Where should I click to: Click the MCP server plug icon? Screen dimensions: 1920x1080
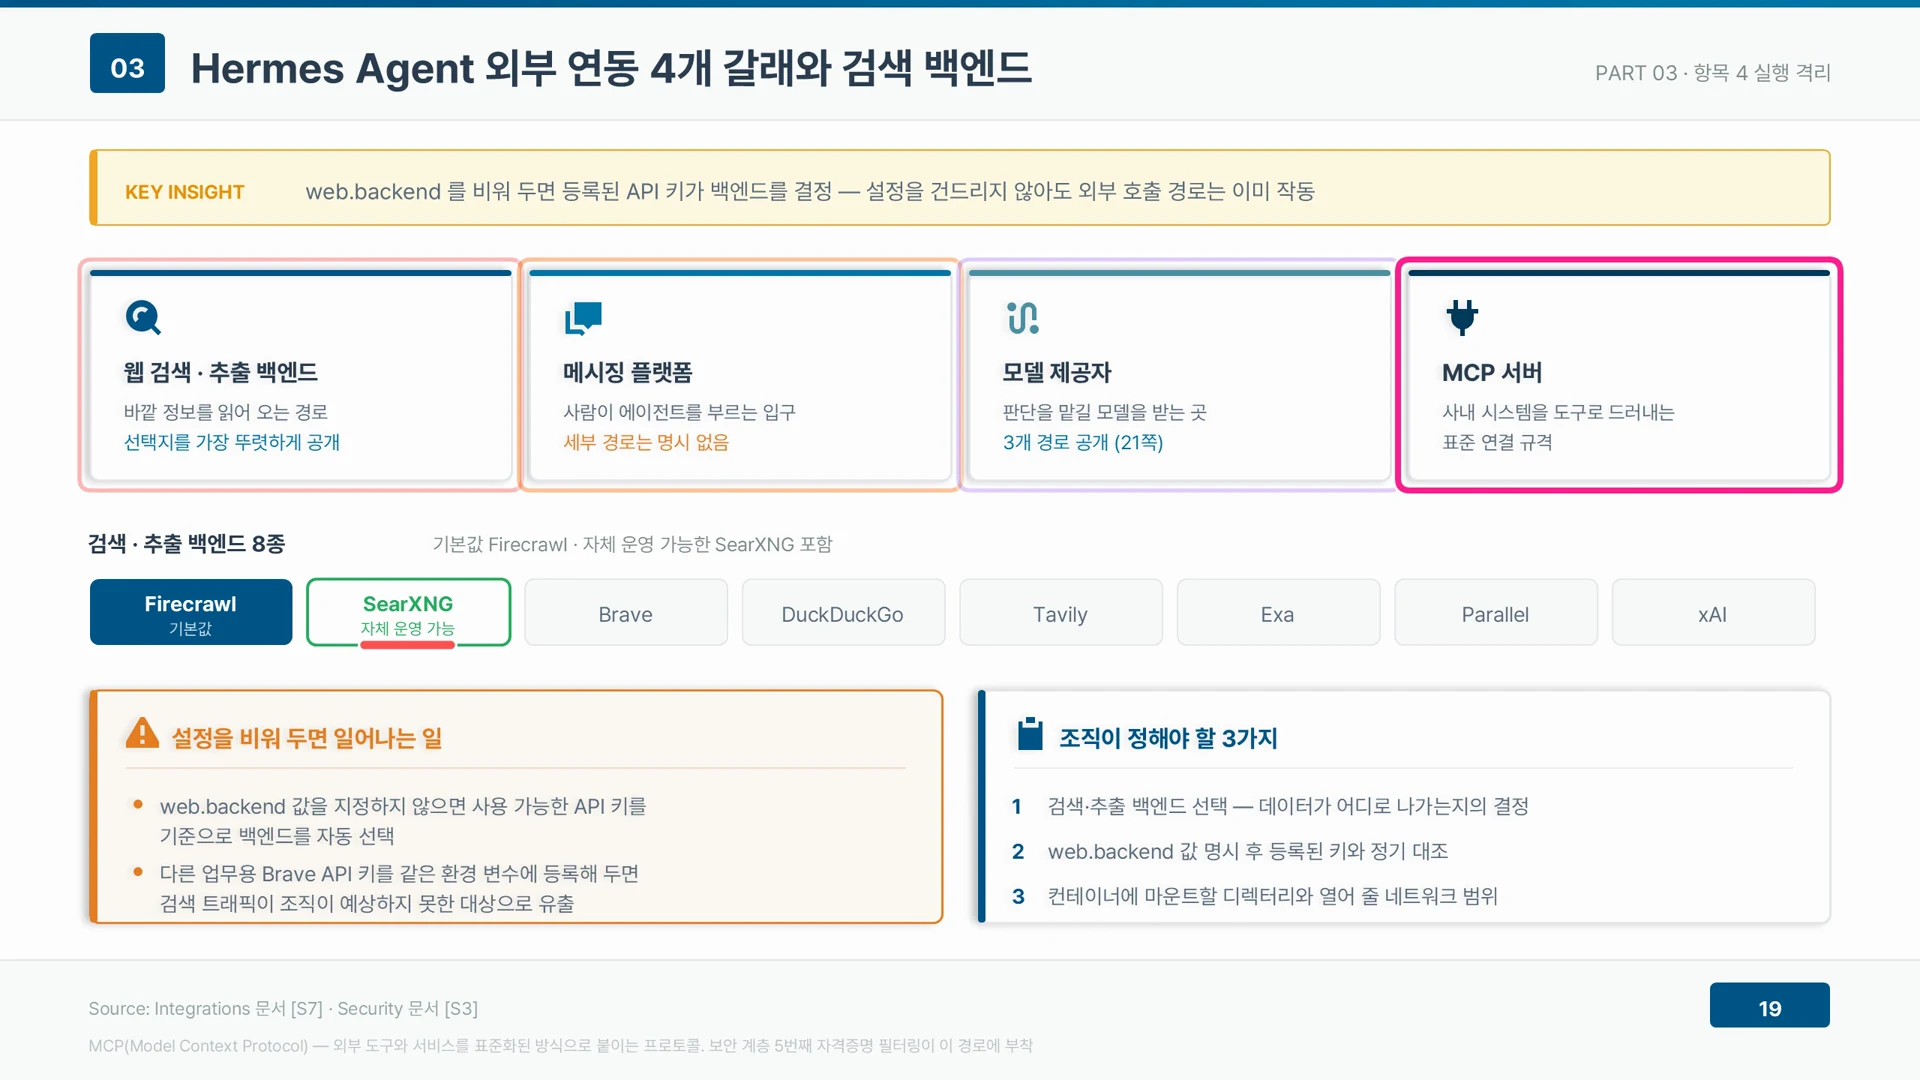1462,317
